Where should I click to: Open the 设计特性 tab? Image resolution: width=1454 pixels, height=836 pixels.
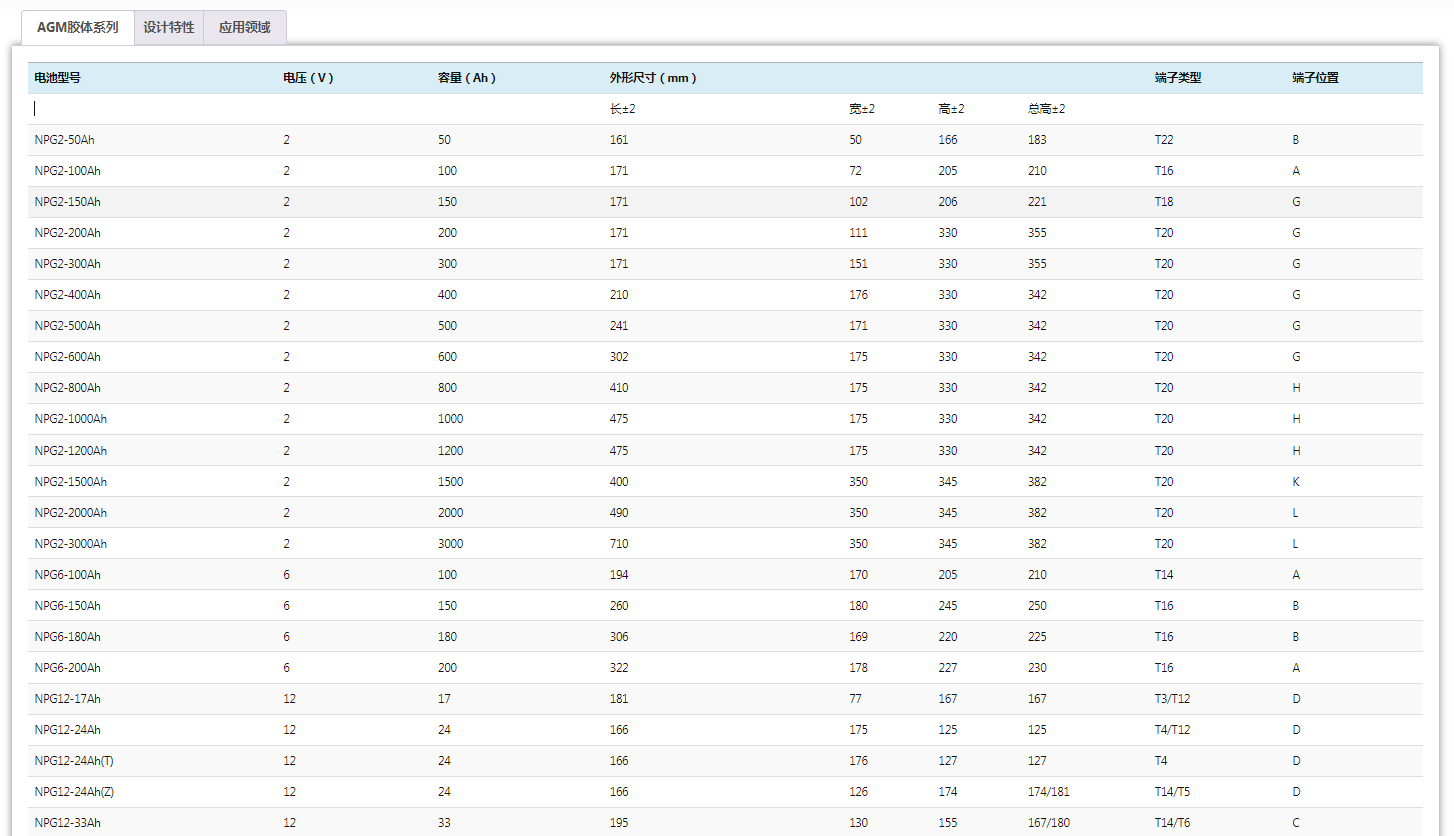(x=168, y=28)
